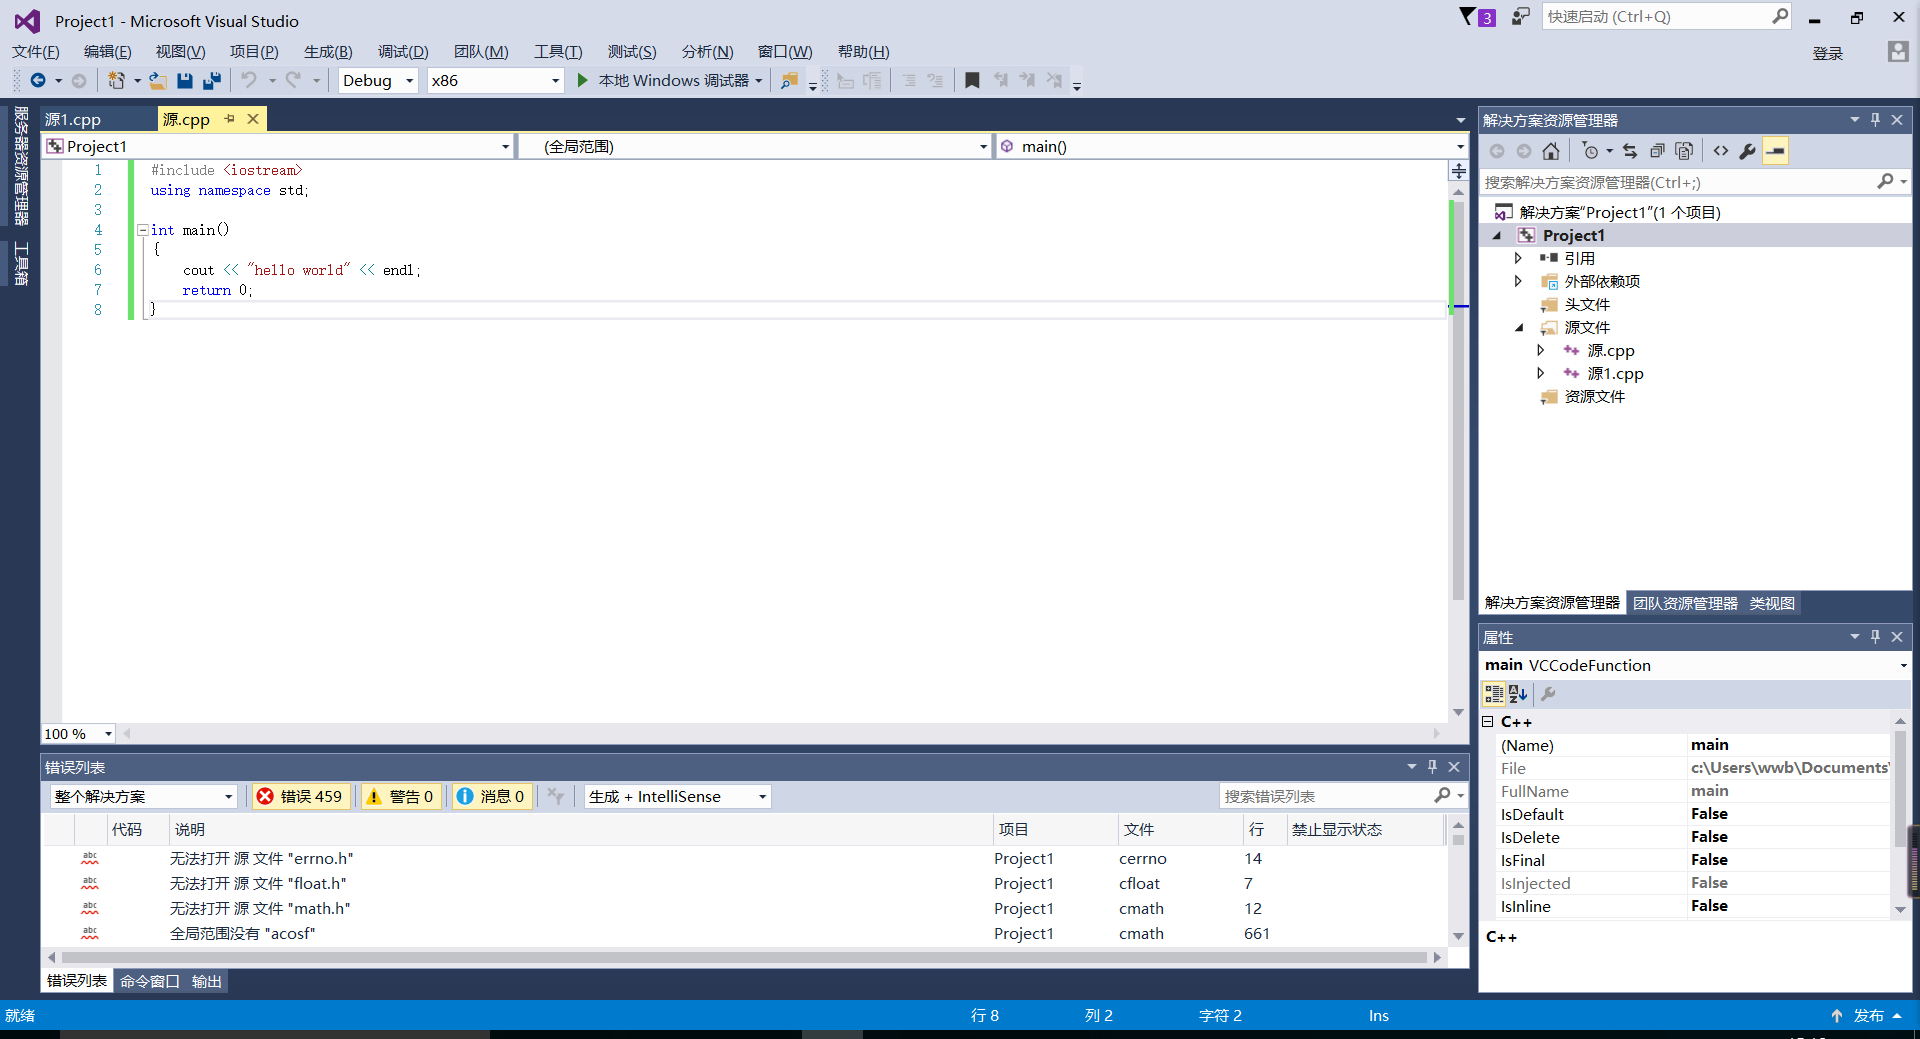This screenshot has width=1920, height=1039.
Task: Click the account avatar icon near 登录
Action: pos(1898,52)
